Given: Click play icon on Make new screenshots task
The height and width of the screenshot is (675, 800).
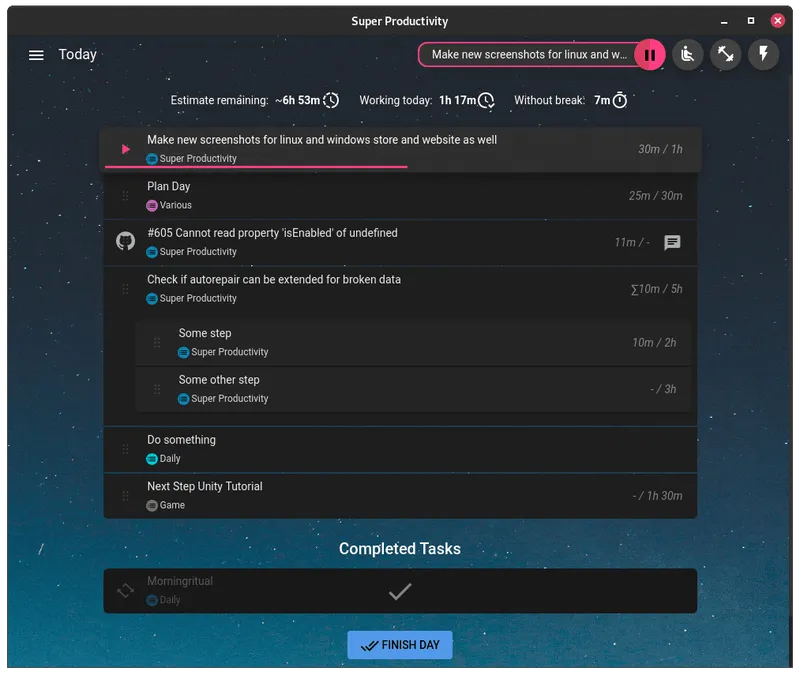Looking at the screenshot, I should tap(126, 149).
